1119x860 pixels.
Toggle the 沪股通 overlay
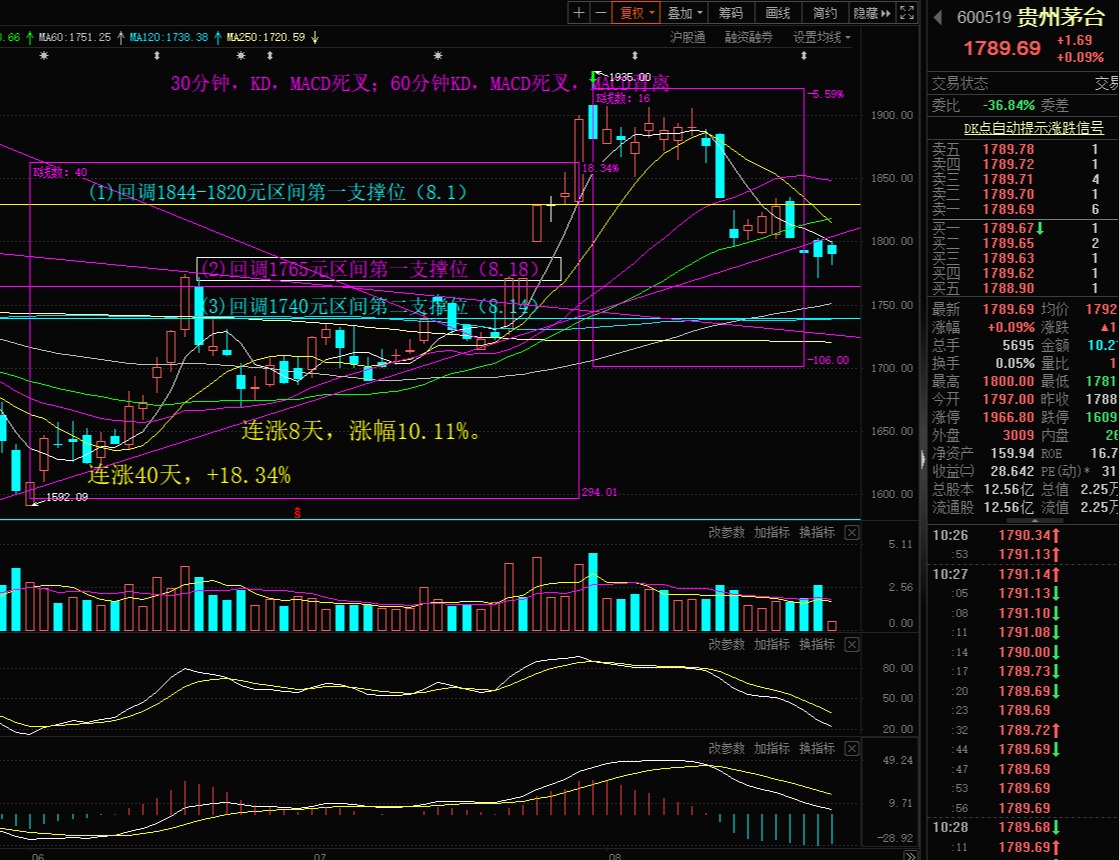coord(687,37)
